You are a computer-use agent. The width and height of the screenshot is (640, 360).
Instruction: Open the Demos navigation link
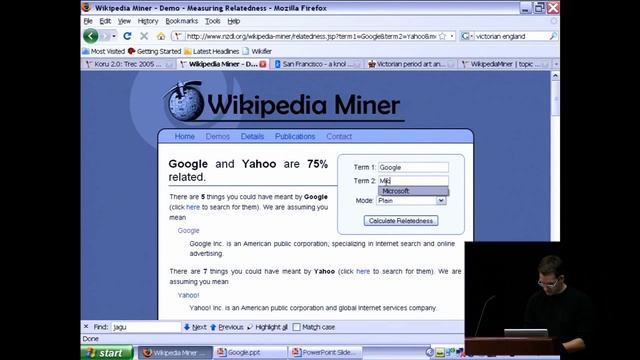coord(218,136)
